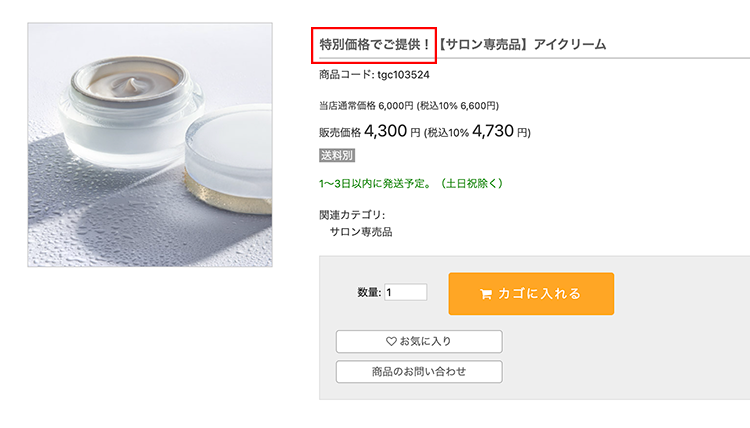Click the tax-included sale price 4,730 円
This screenshot has width=750, height=428.
tap(501, 131)
